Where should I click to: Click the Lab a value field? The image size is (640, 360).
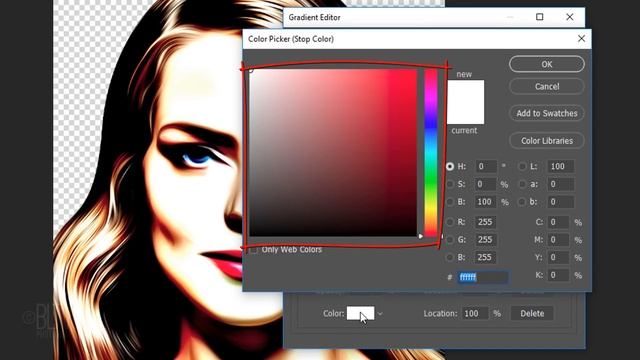(561, 184)
